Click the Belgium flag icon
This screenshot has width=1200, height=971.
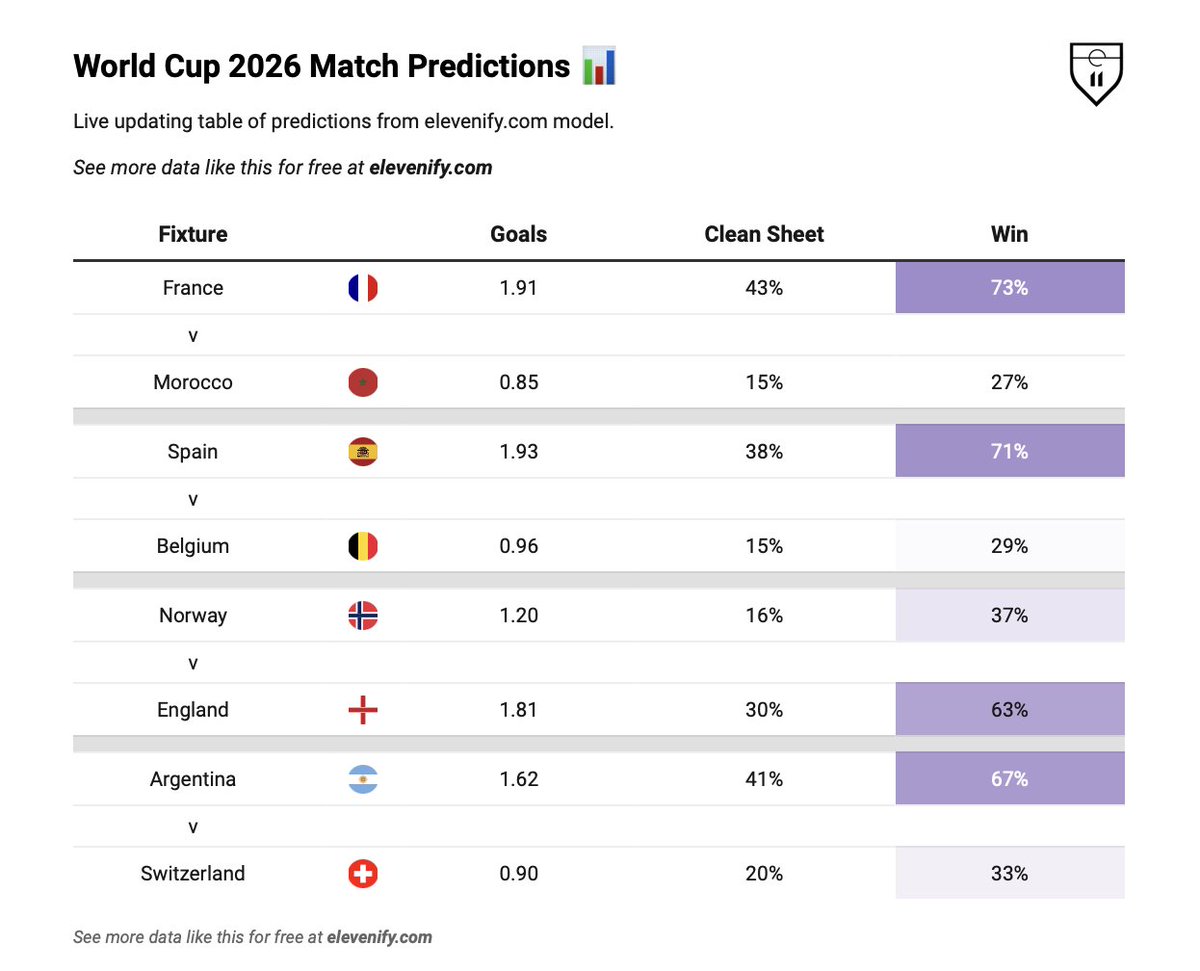coord(363,546)
